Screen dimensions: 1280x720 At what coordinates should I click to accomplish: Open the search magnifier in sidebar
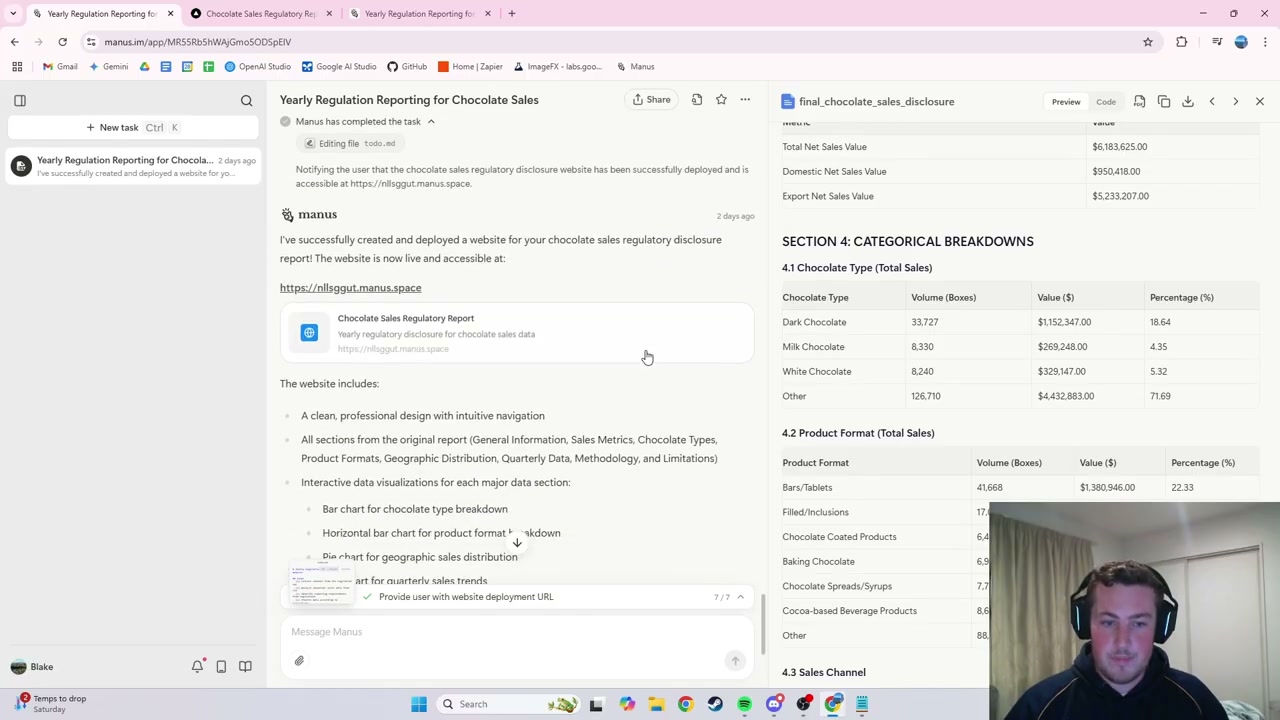(246, 100)
